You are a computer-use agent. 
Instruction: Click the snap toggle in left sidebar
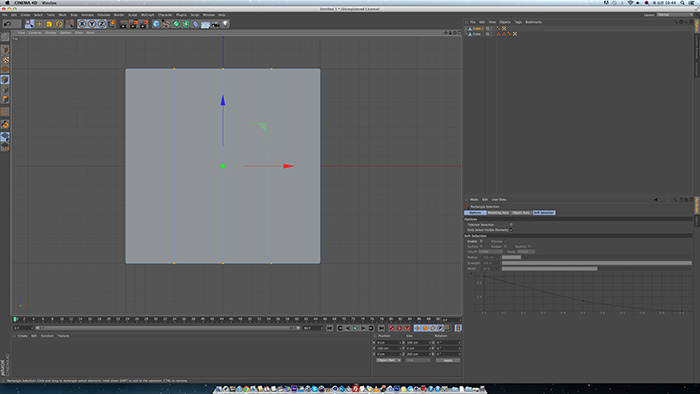coord(5,124)
